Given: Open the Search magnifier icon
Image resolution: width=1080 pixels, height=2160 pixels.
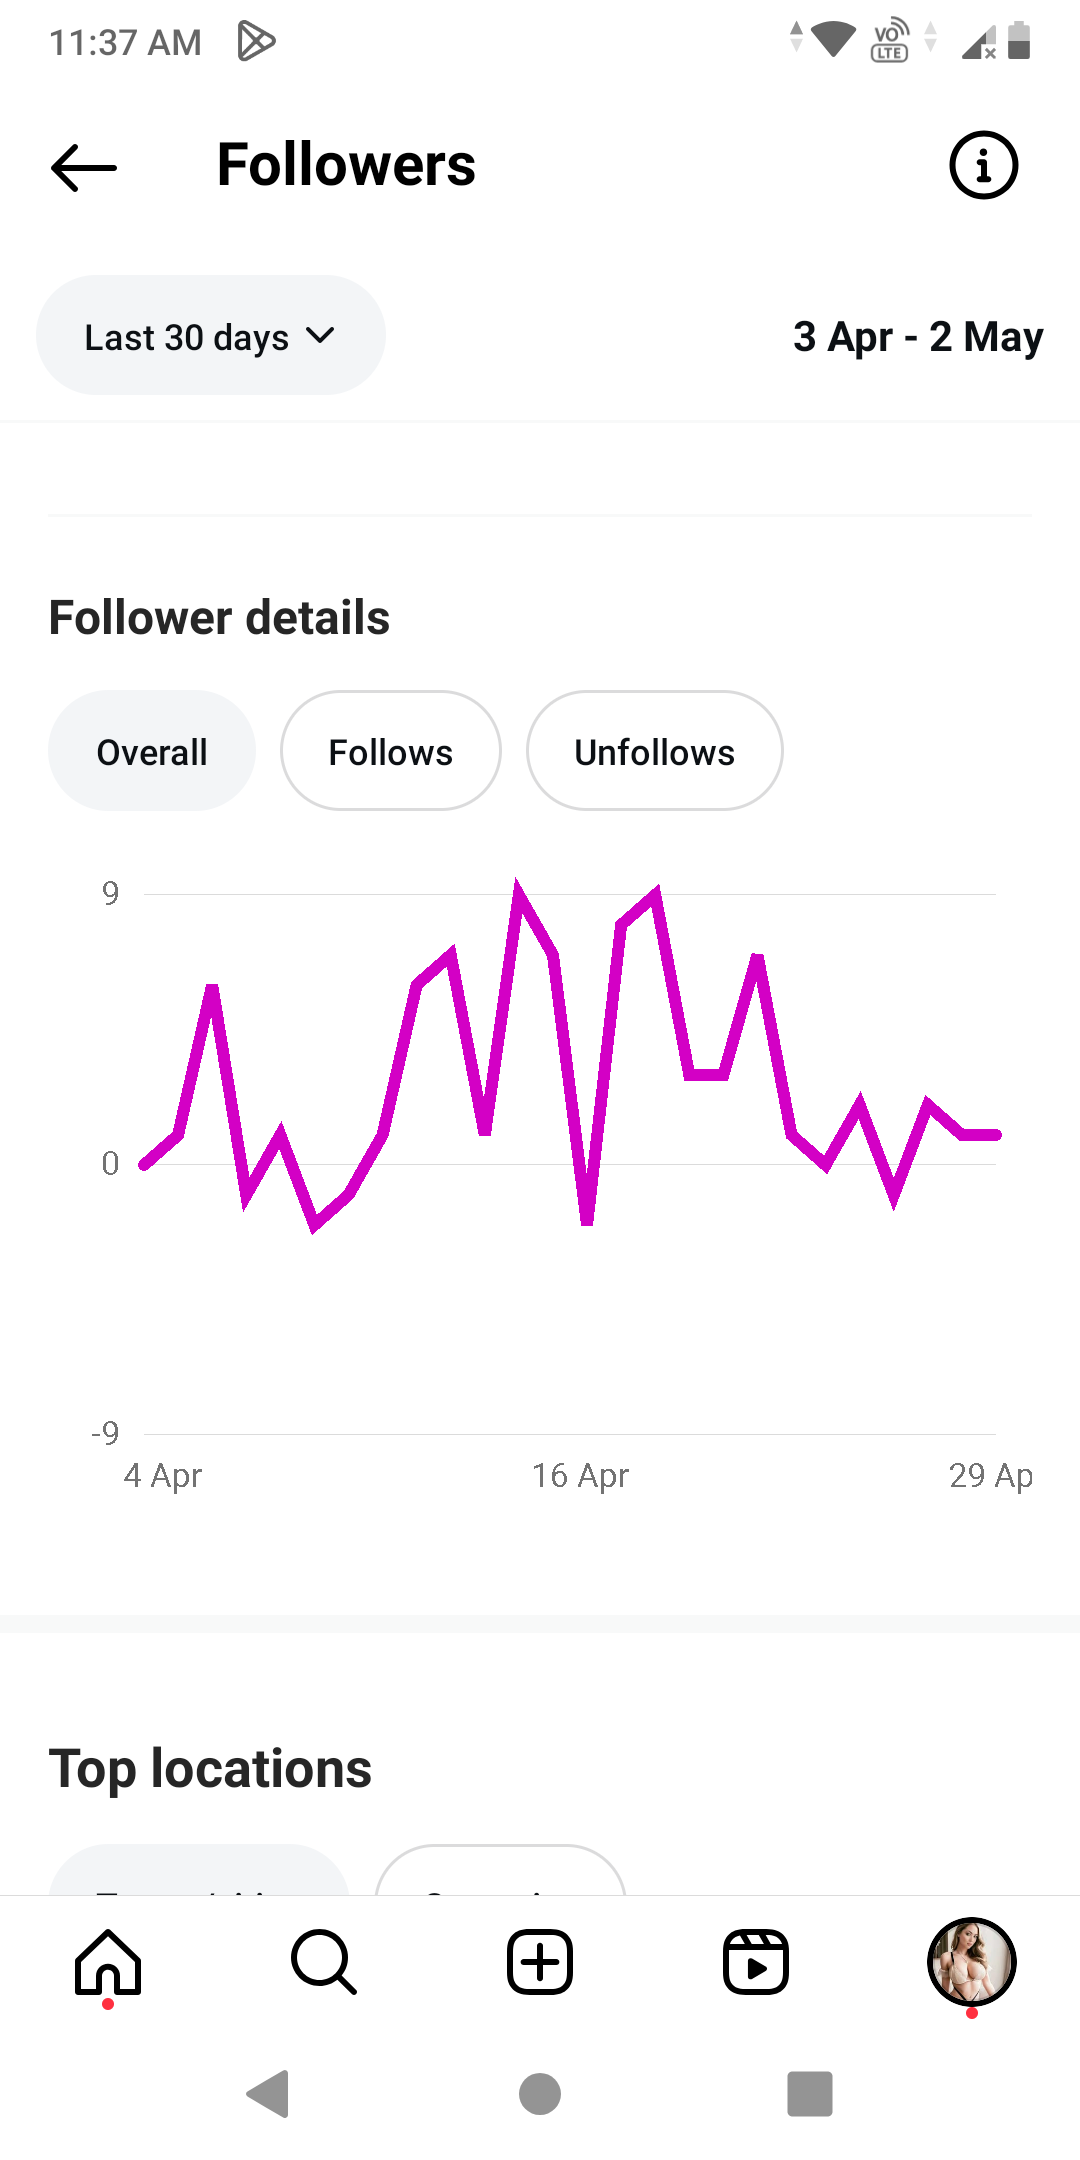Looking at the screenshot, I should (x=323, y=1962).
